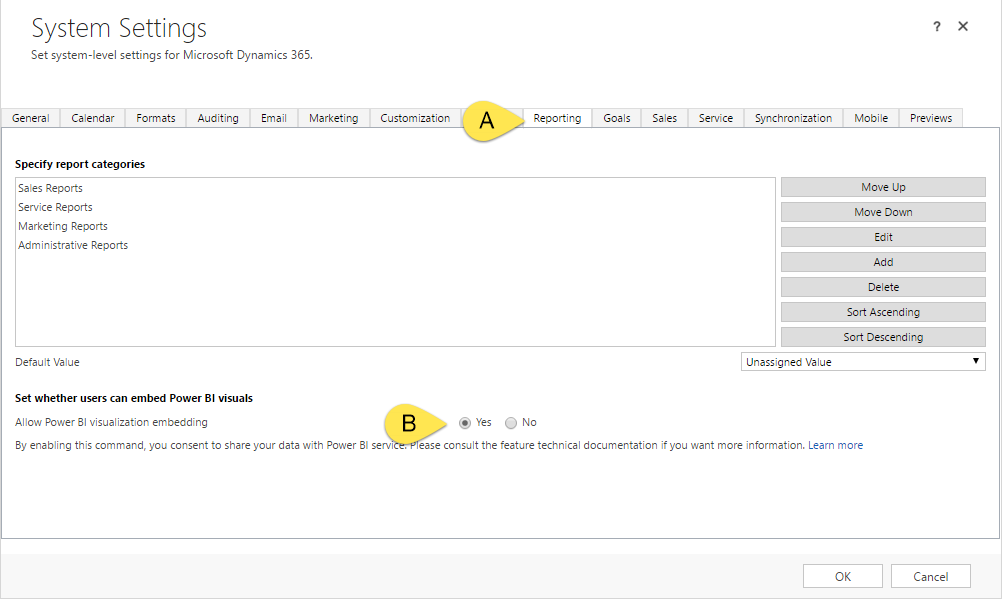Open the Previews tab
The width and height of the screenshot is (1002, 599).
[931, 118]
